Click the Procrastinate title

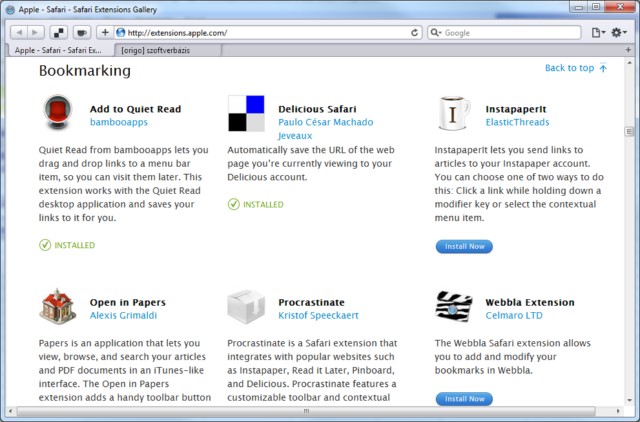311,302
